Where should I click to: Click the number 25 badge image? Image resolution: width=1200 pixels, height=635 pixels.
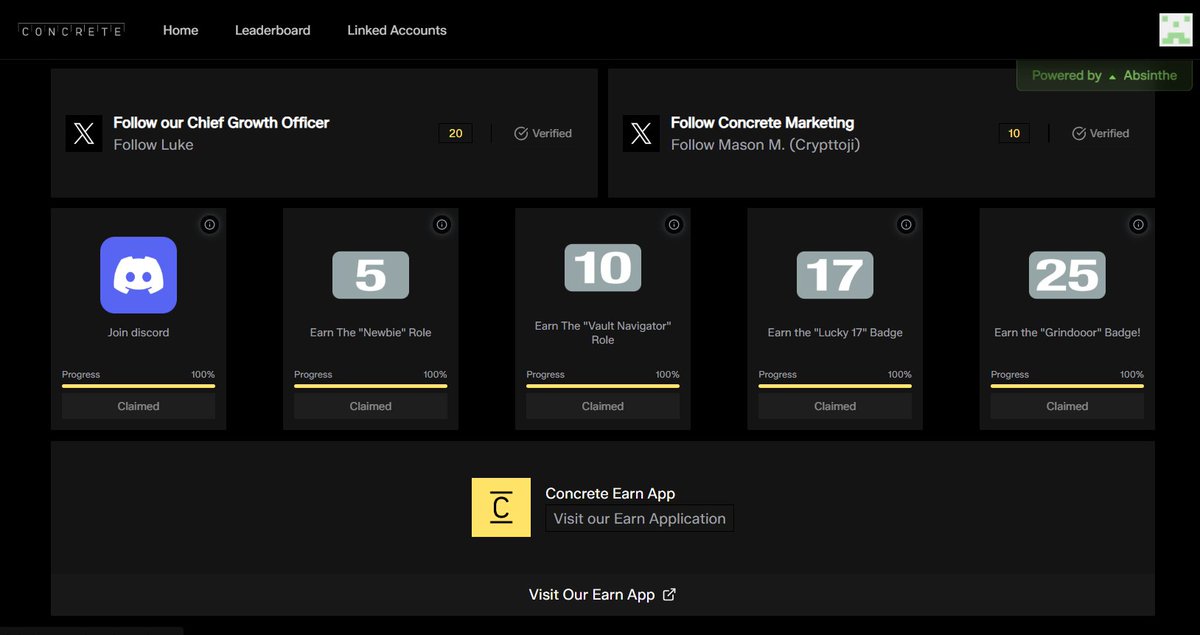1067,275
